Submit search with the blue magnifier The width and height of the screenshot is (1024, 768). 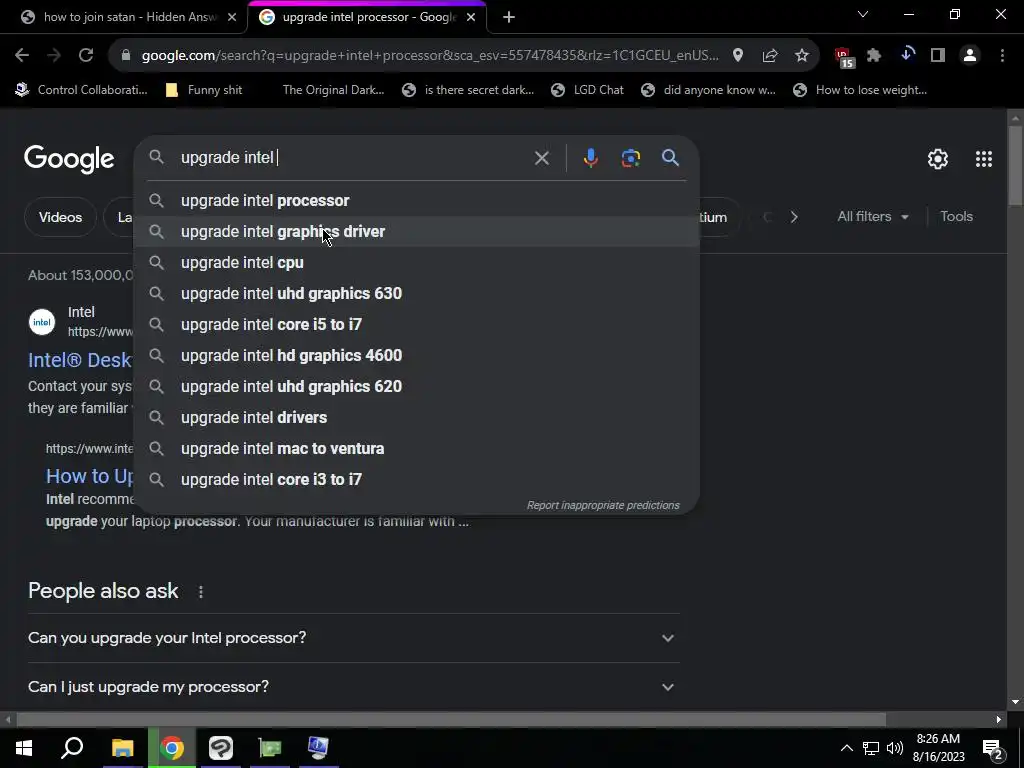[670, 157]
